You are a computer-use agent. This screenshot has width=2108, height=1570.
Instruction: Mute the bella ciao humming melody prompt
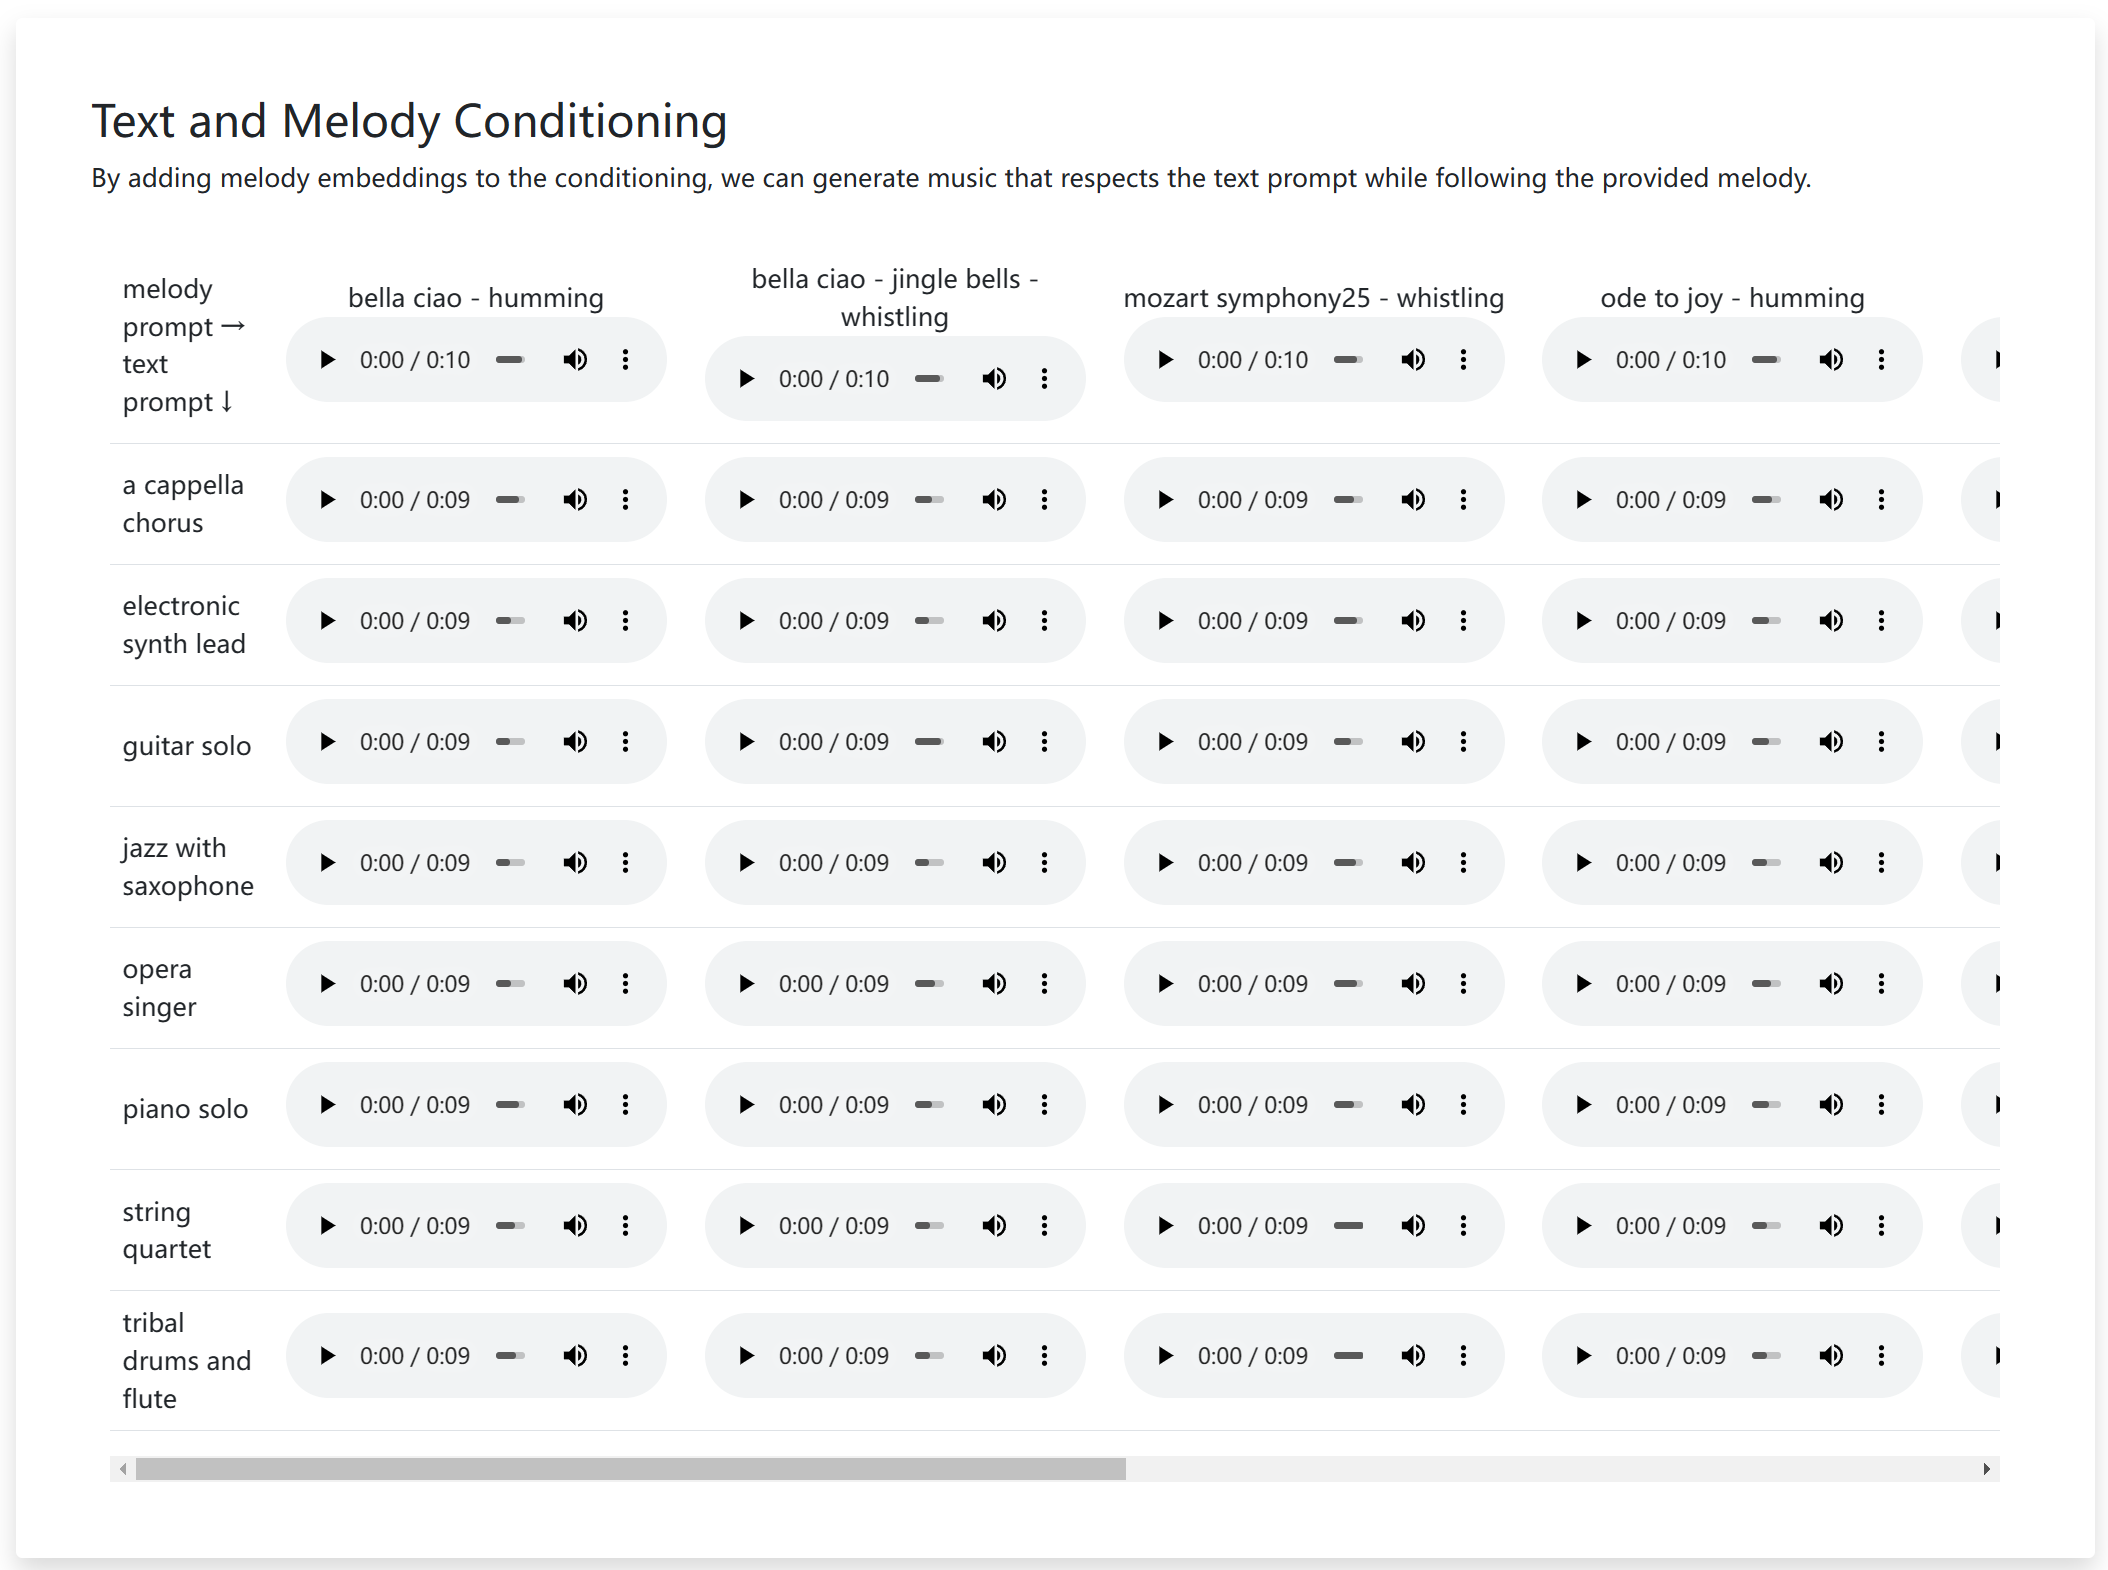(x=576, y=359)
